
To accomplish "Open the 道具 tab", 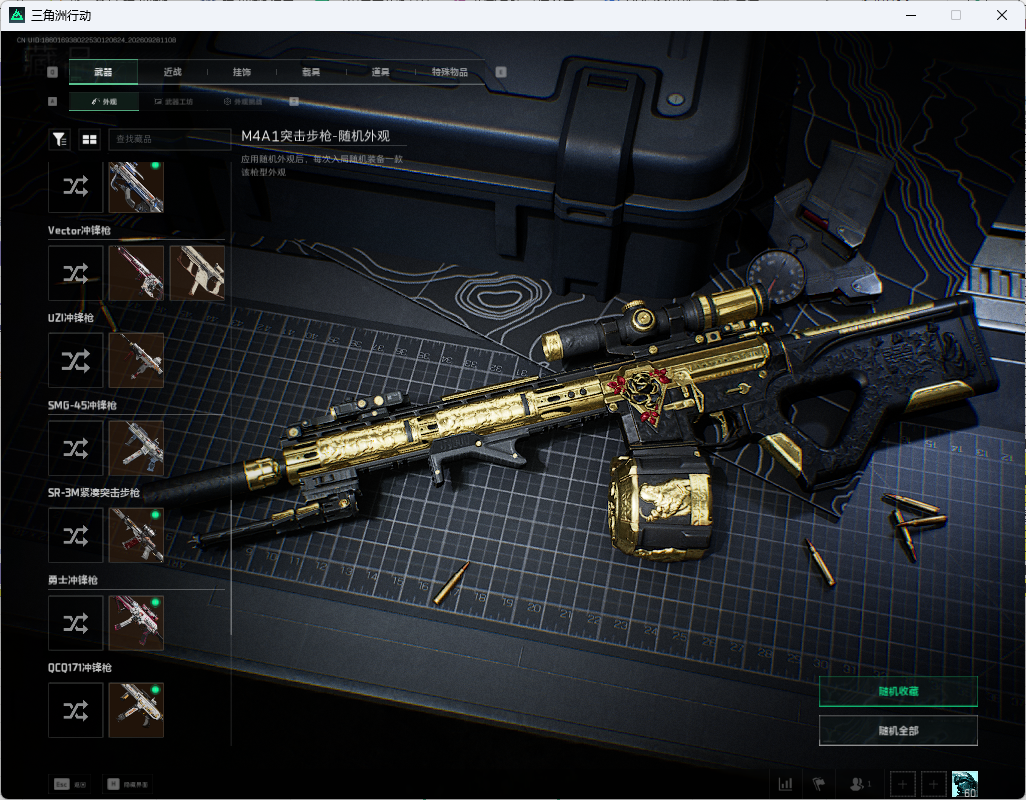I will [x=381, y=72].
